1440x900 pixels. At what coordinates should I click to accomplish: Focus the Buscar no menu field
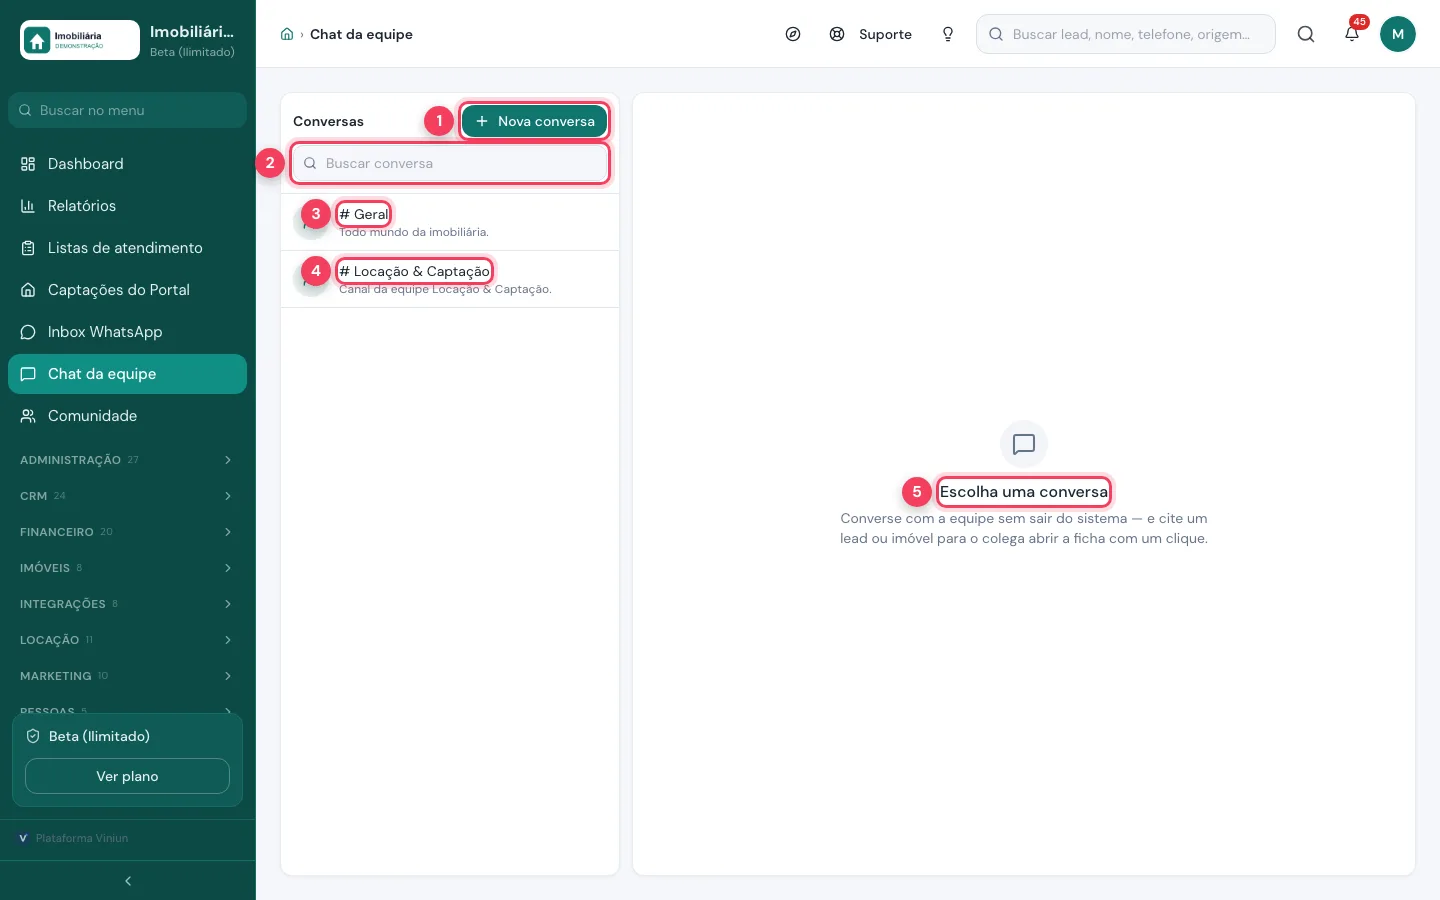[127, 110]
